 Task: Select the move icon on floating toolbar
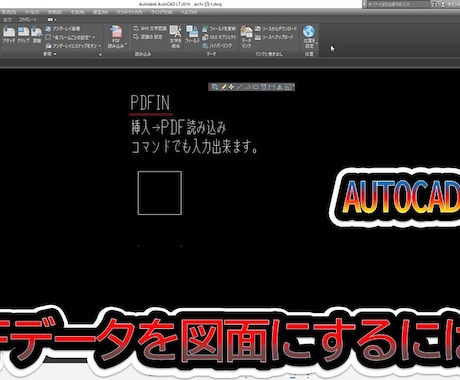[x=231, y=87]
